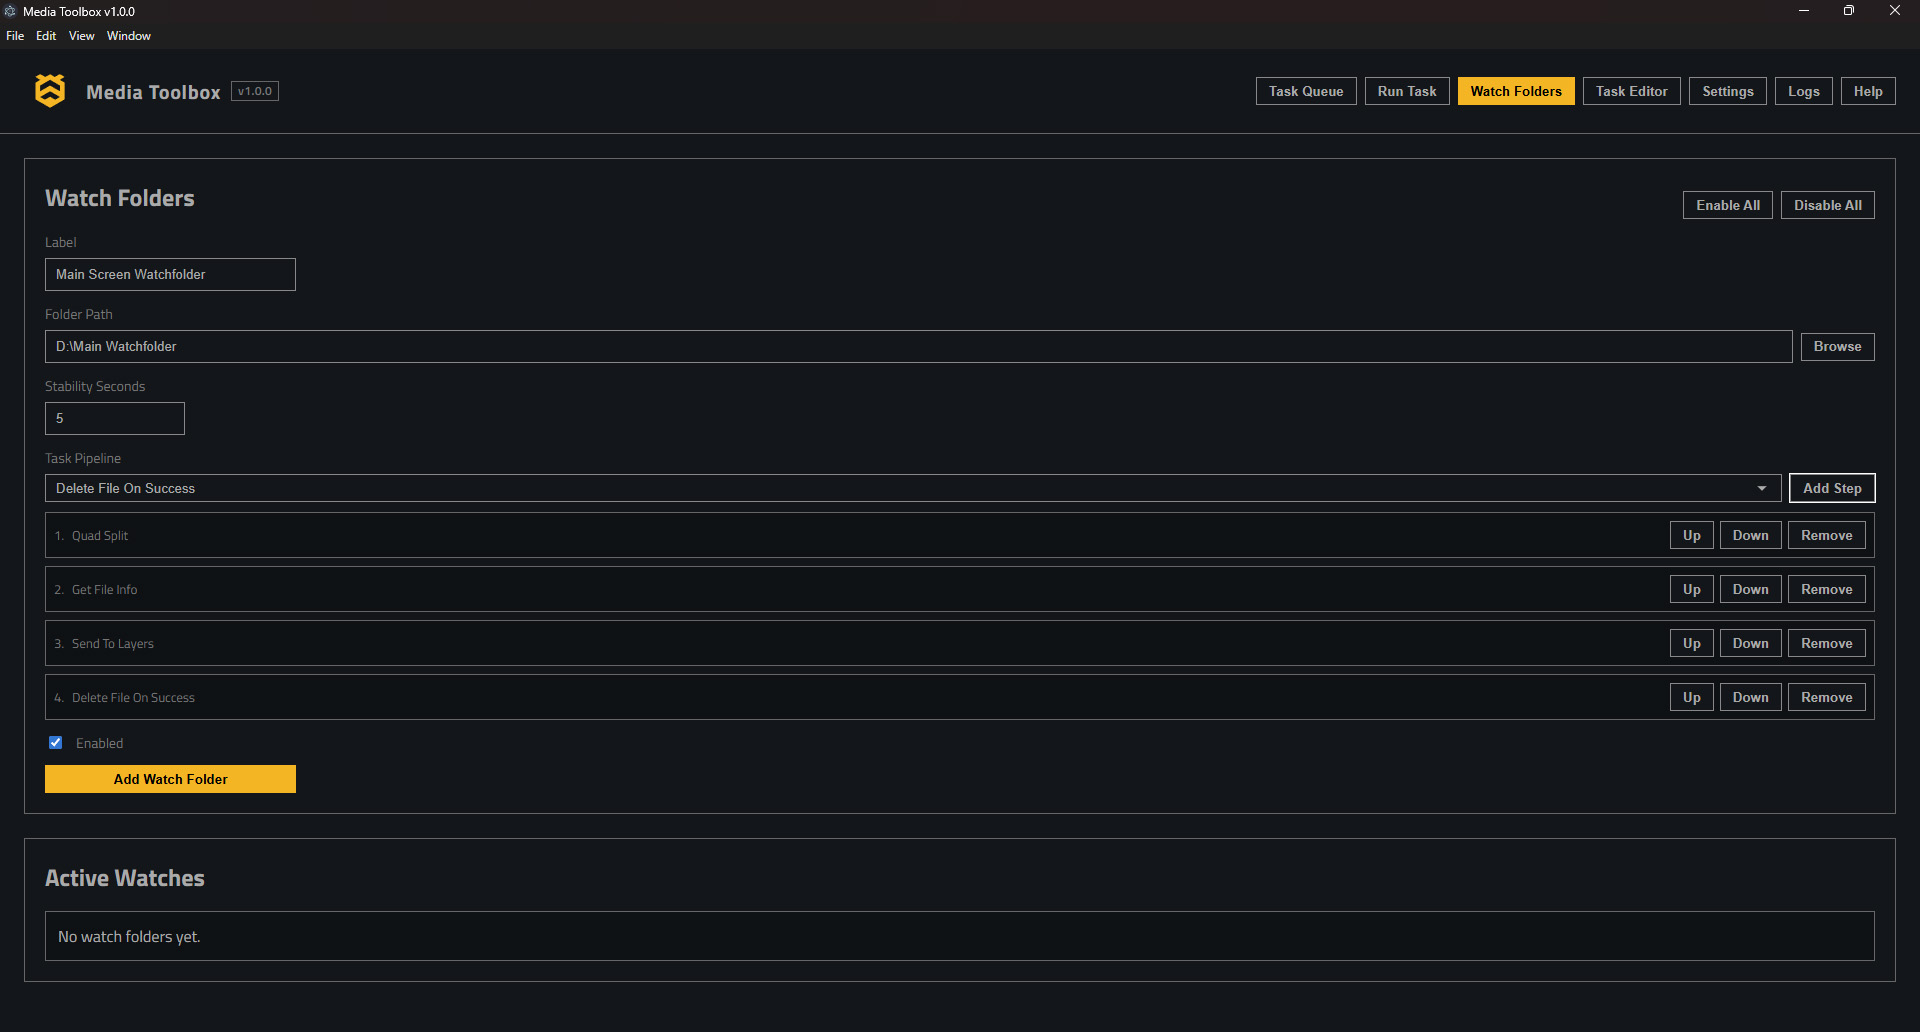View application Logs
Image resolution: width=1920 pixels, height=1032 pixels.
(x=1803, y=91)
